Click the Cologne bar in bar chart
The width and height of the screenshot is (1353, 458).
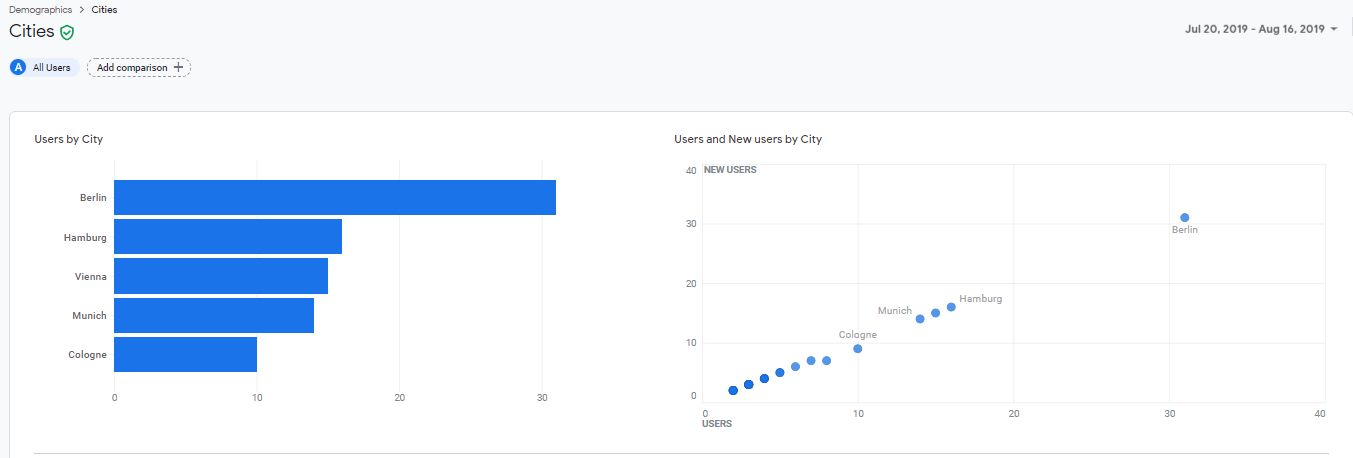pos(185,354)
